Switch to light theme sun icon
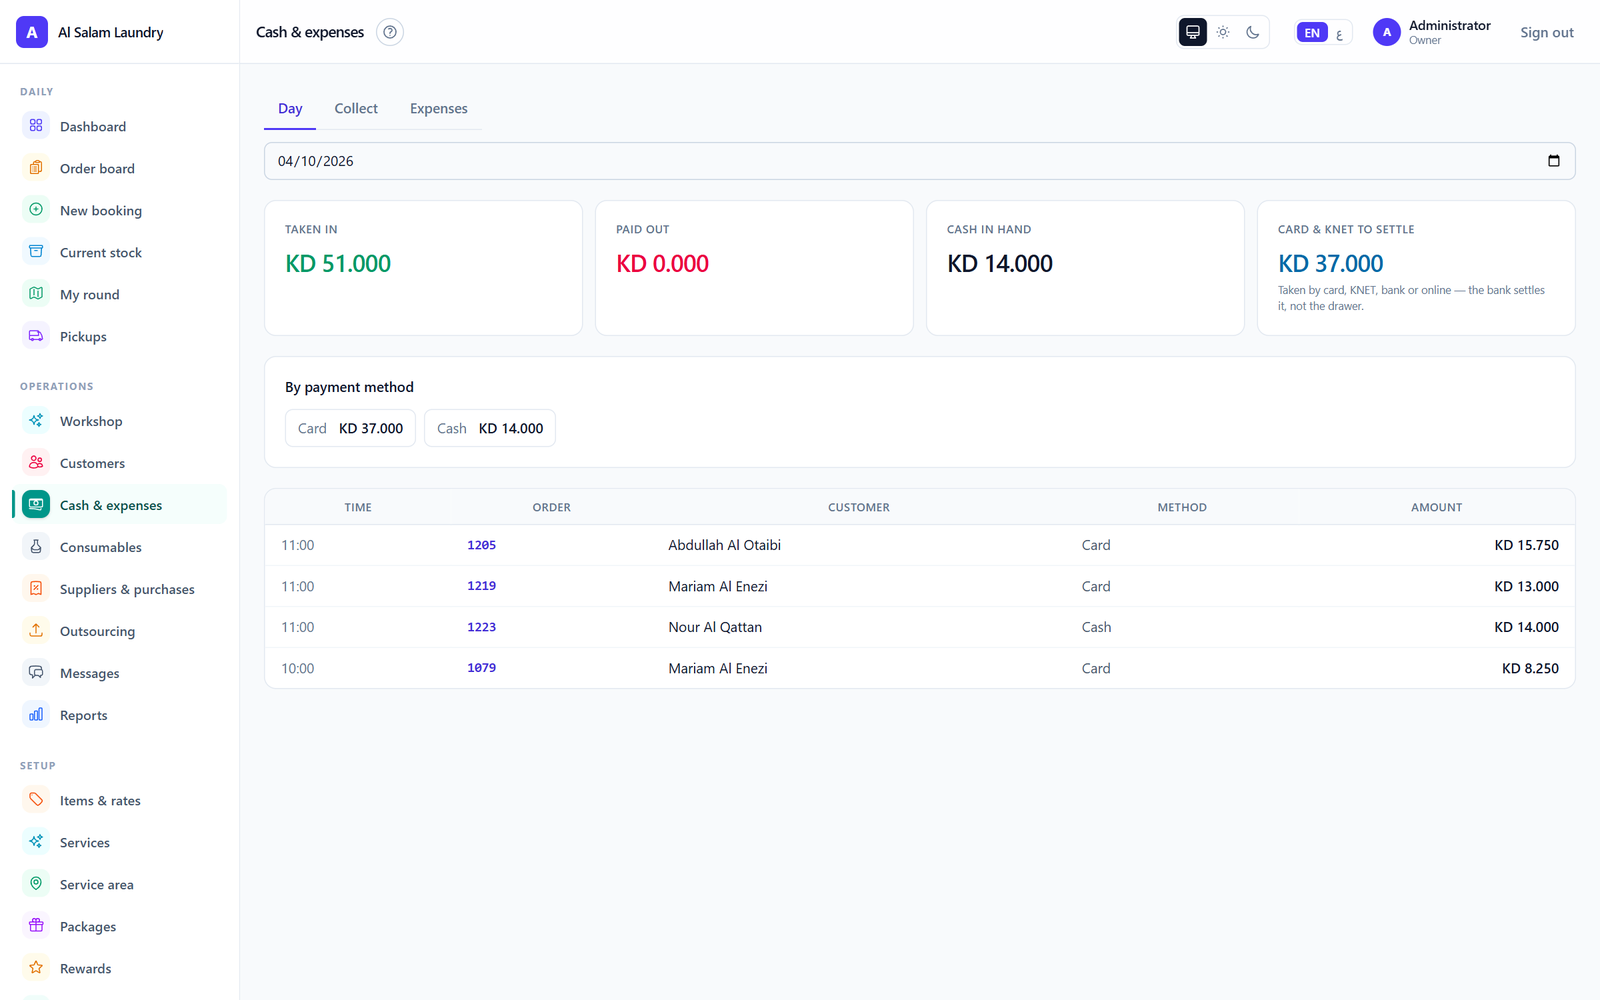This screenshot has height=1000, width=1600. 1223,32
